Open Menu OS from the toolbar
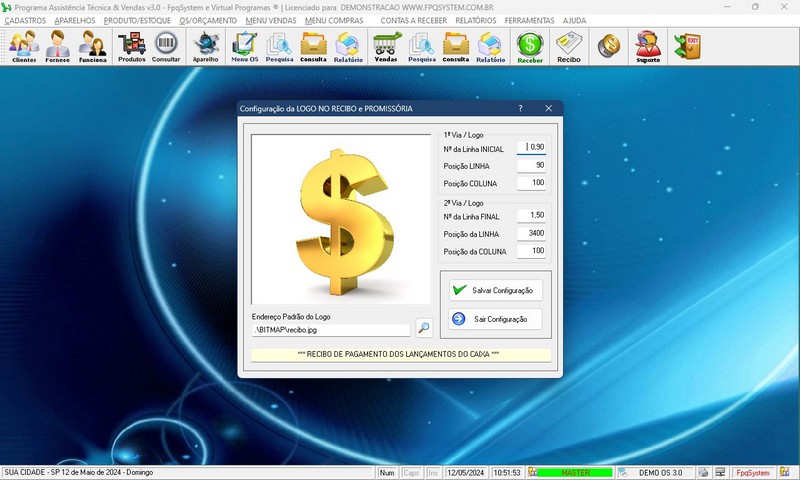The width and height of the screenshot is (800, 480). point(244,46)
